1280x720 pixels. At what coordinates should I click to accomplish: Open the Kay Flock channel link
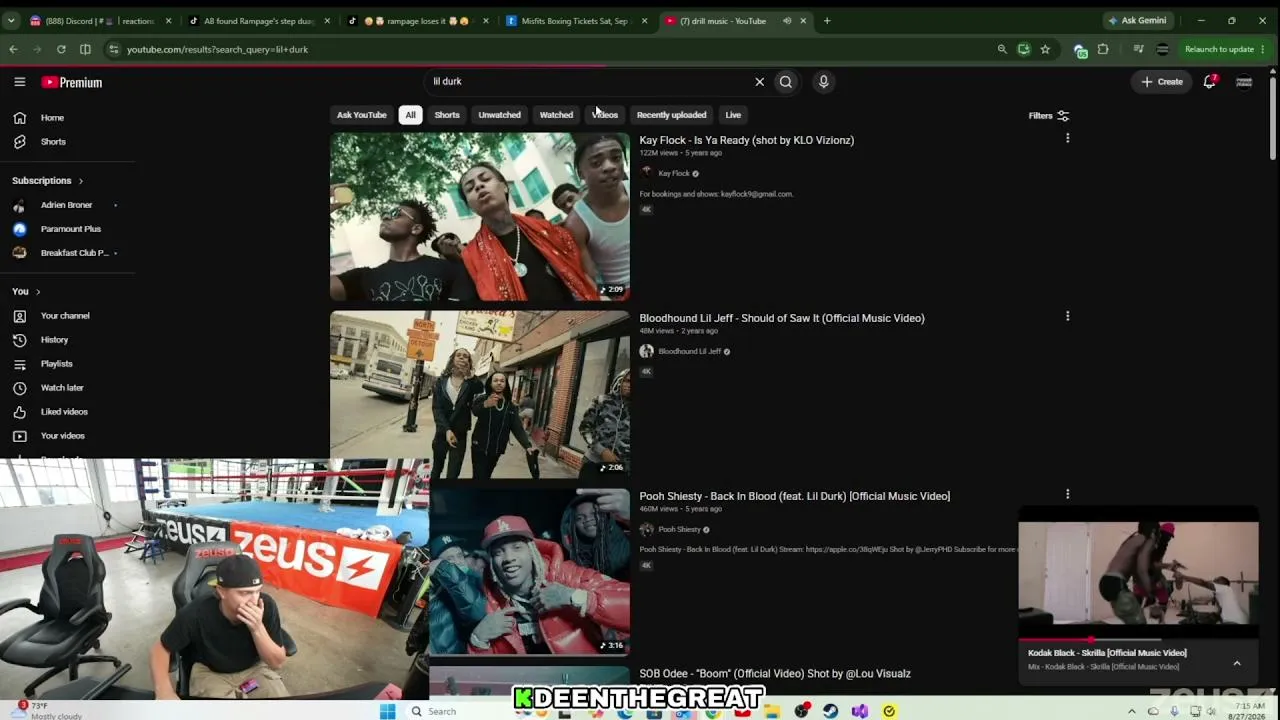673,174
